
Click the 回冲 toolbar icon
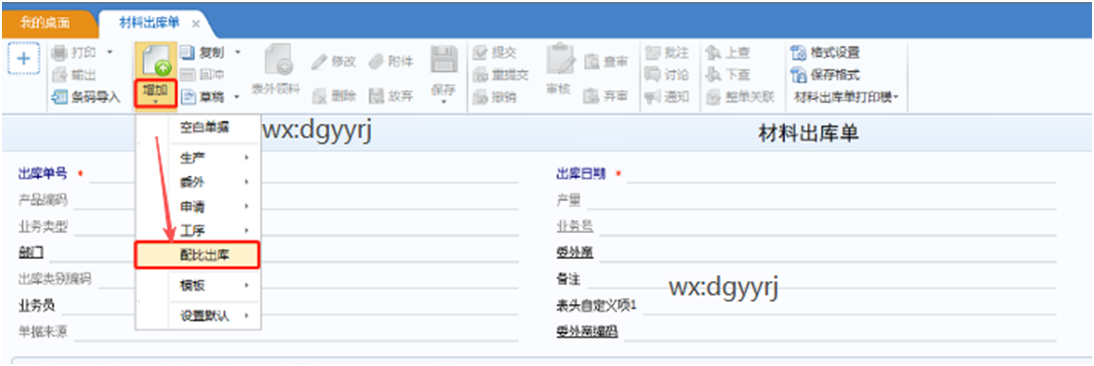[x=187, y=75]
